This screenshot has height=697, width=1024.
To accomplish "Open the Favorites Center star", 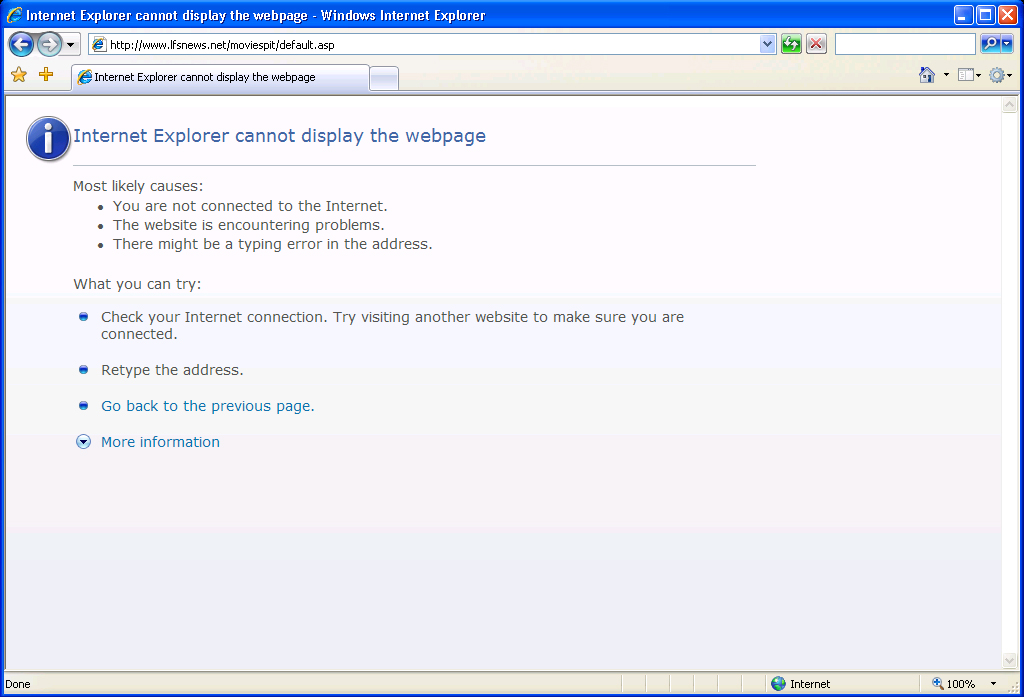I will (x=19, y=74).
